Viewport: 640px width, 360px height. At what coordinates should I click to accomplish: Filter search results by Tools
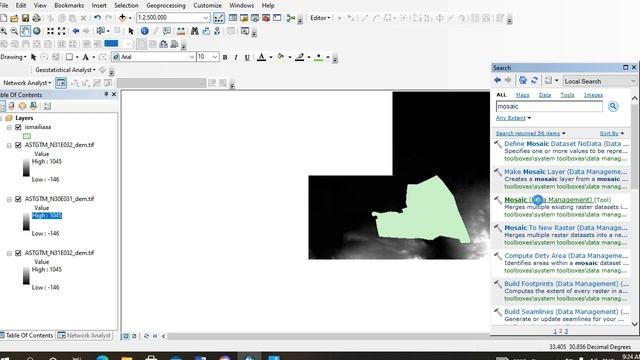click(x=567, y=95)
